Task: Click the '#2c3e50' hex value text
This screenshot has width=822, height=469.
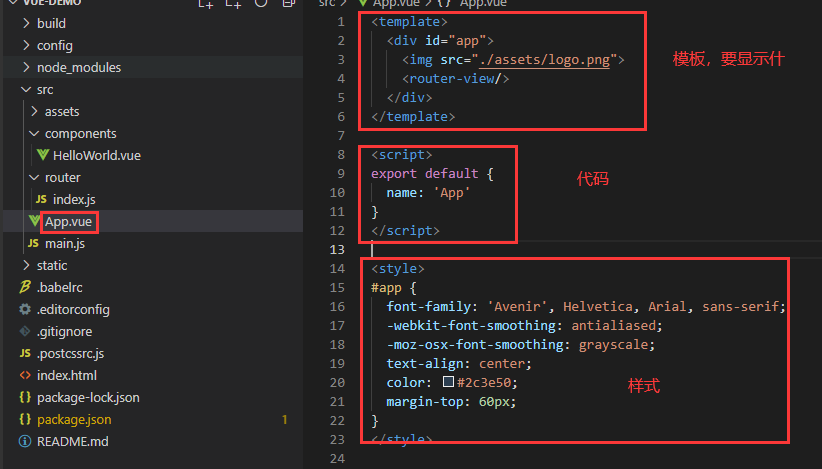Action: [483, 383]
